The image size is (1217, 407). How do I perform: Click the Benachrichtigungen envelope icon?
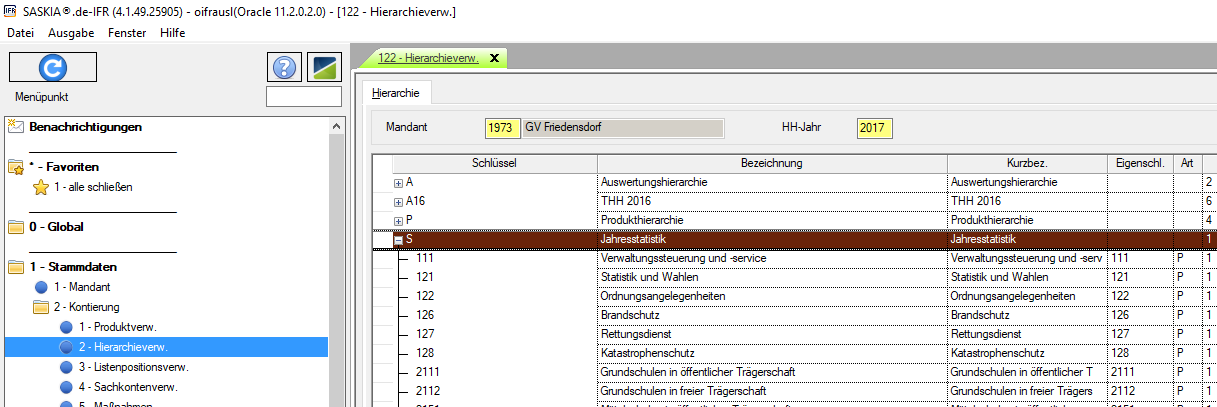(x=15, y=127)
